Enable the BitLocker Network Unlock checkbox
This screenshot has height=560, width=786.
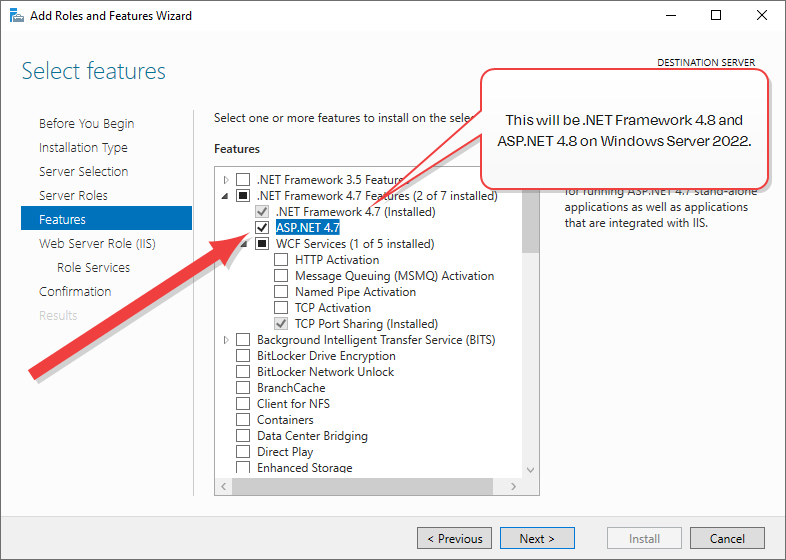pos(243,372)
